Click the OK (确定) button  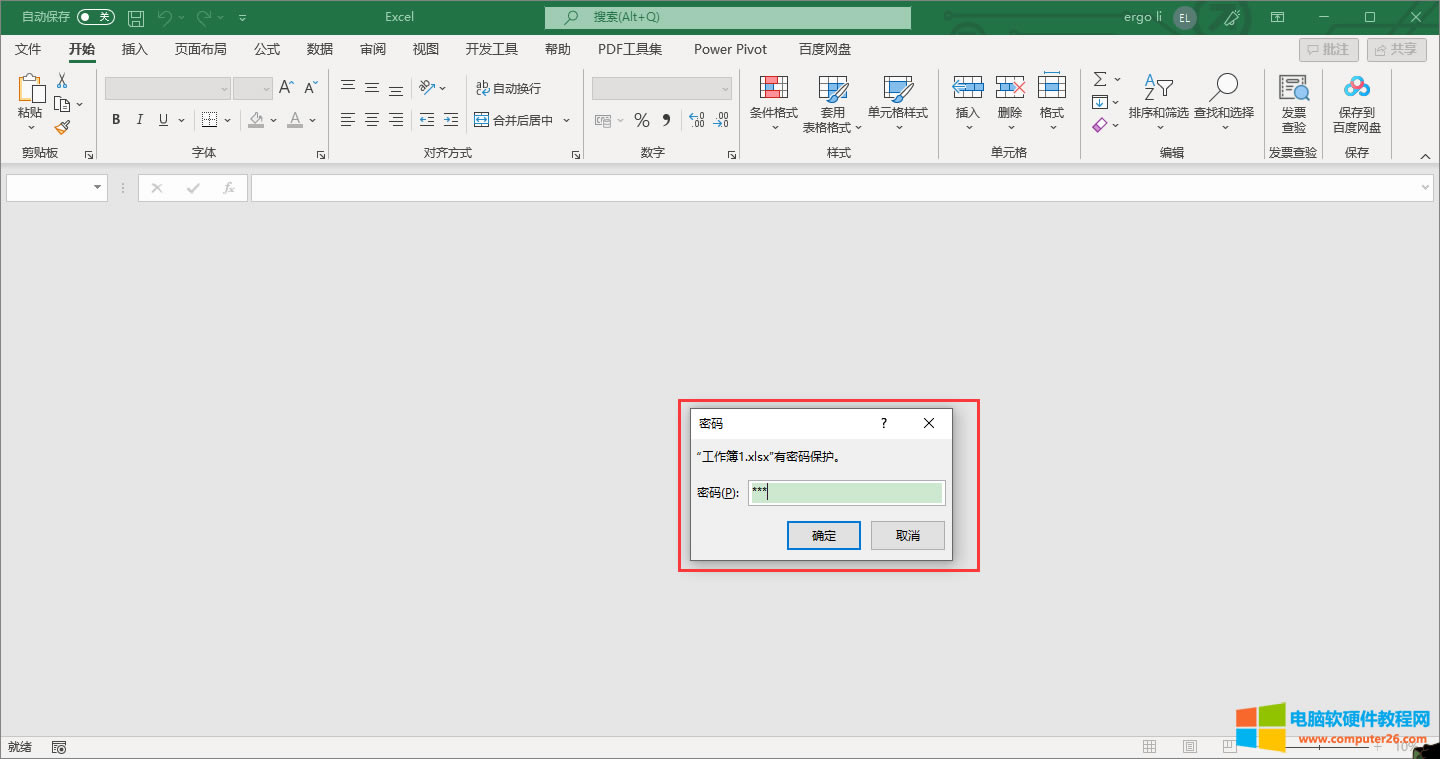click(x=823, y=535)
